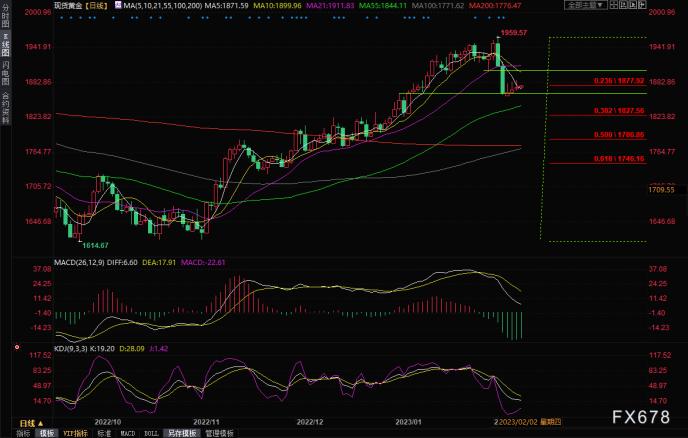Apply the BOLL template
The width and height of the screenshot is (688, 438).
tap(151, 433)
